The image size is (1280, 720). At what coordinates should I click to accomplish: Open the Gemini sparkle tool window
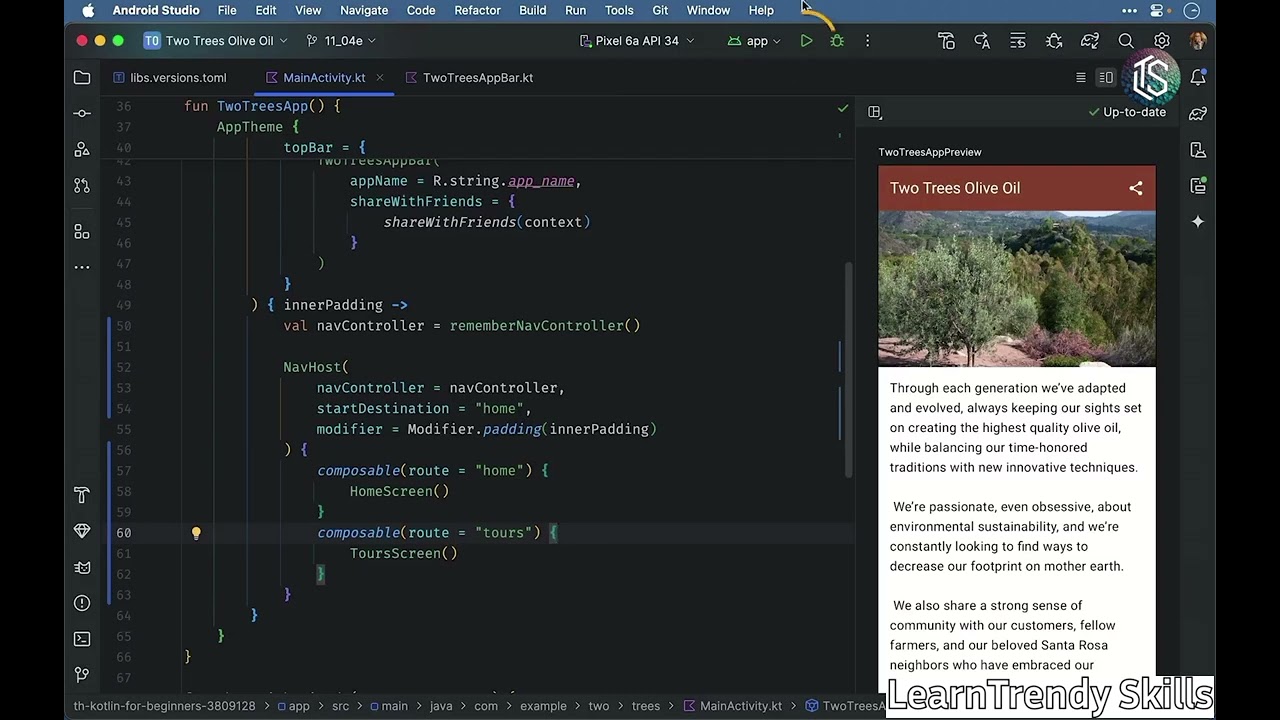(x=1198, y=221)
